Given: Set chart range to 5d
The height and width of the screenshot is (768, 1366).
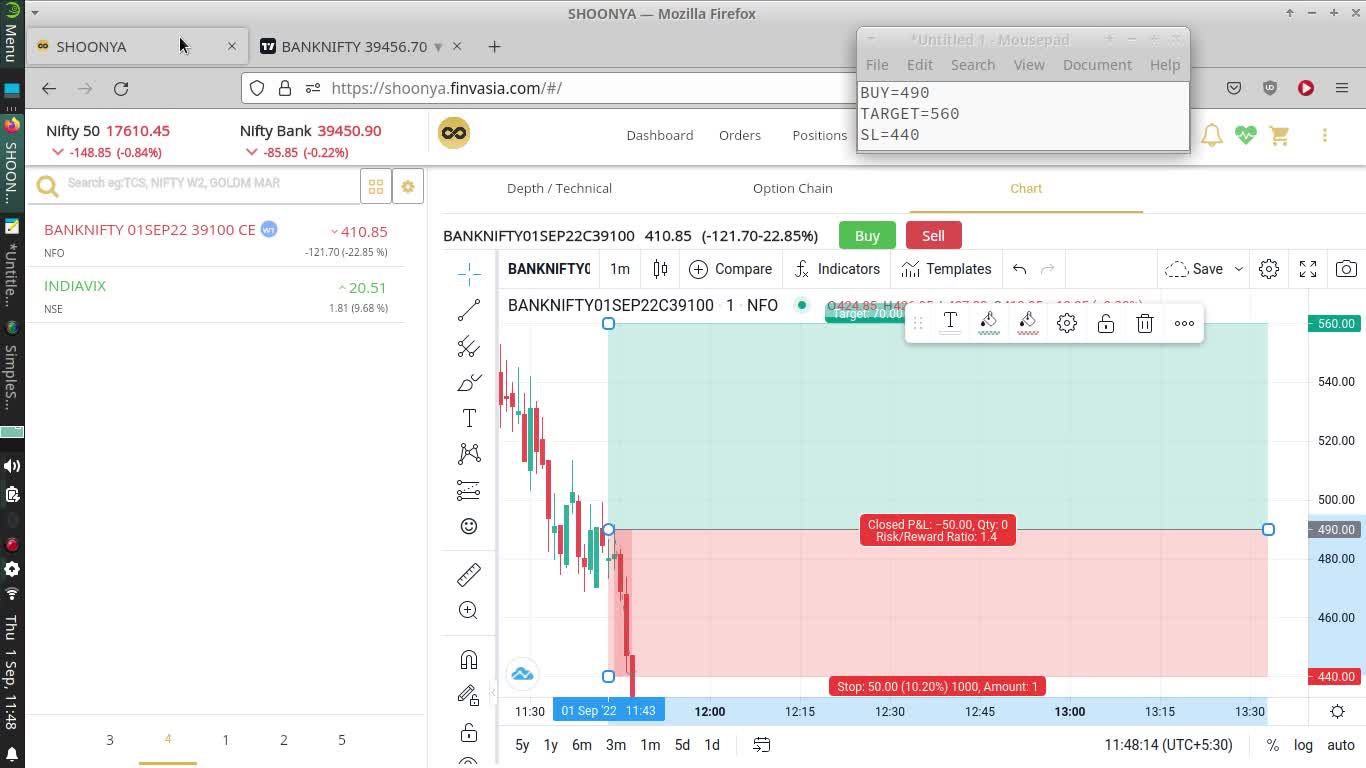Looking at the screenshot, I should pos(682,745).
